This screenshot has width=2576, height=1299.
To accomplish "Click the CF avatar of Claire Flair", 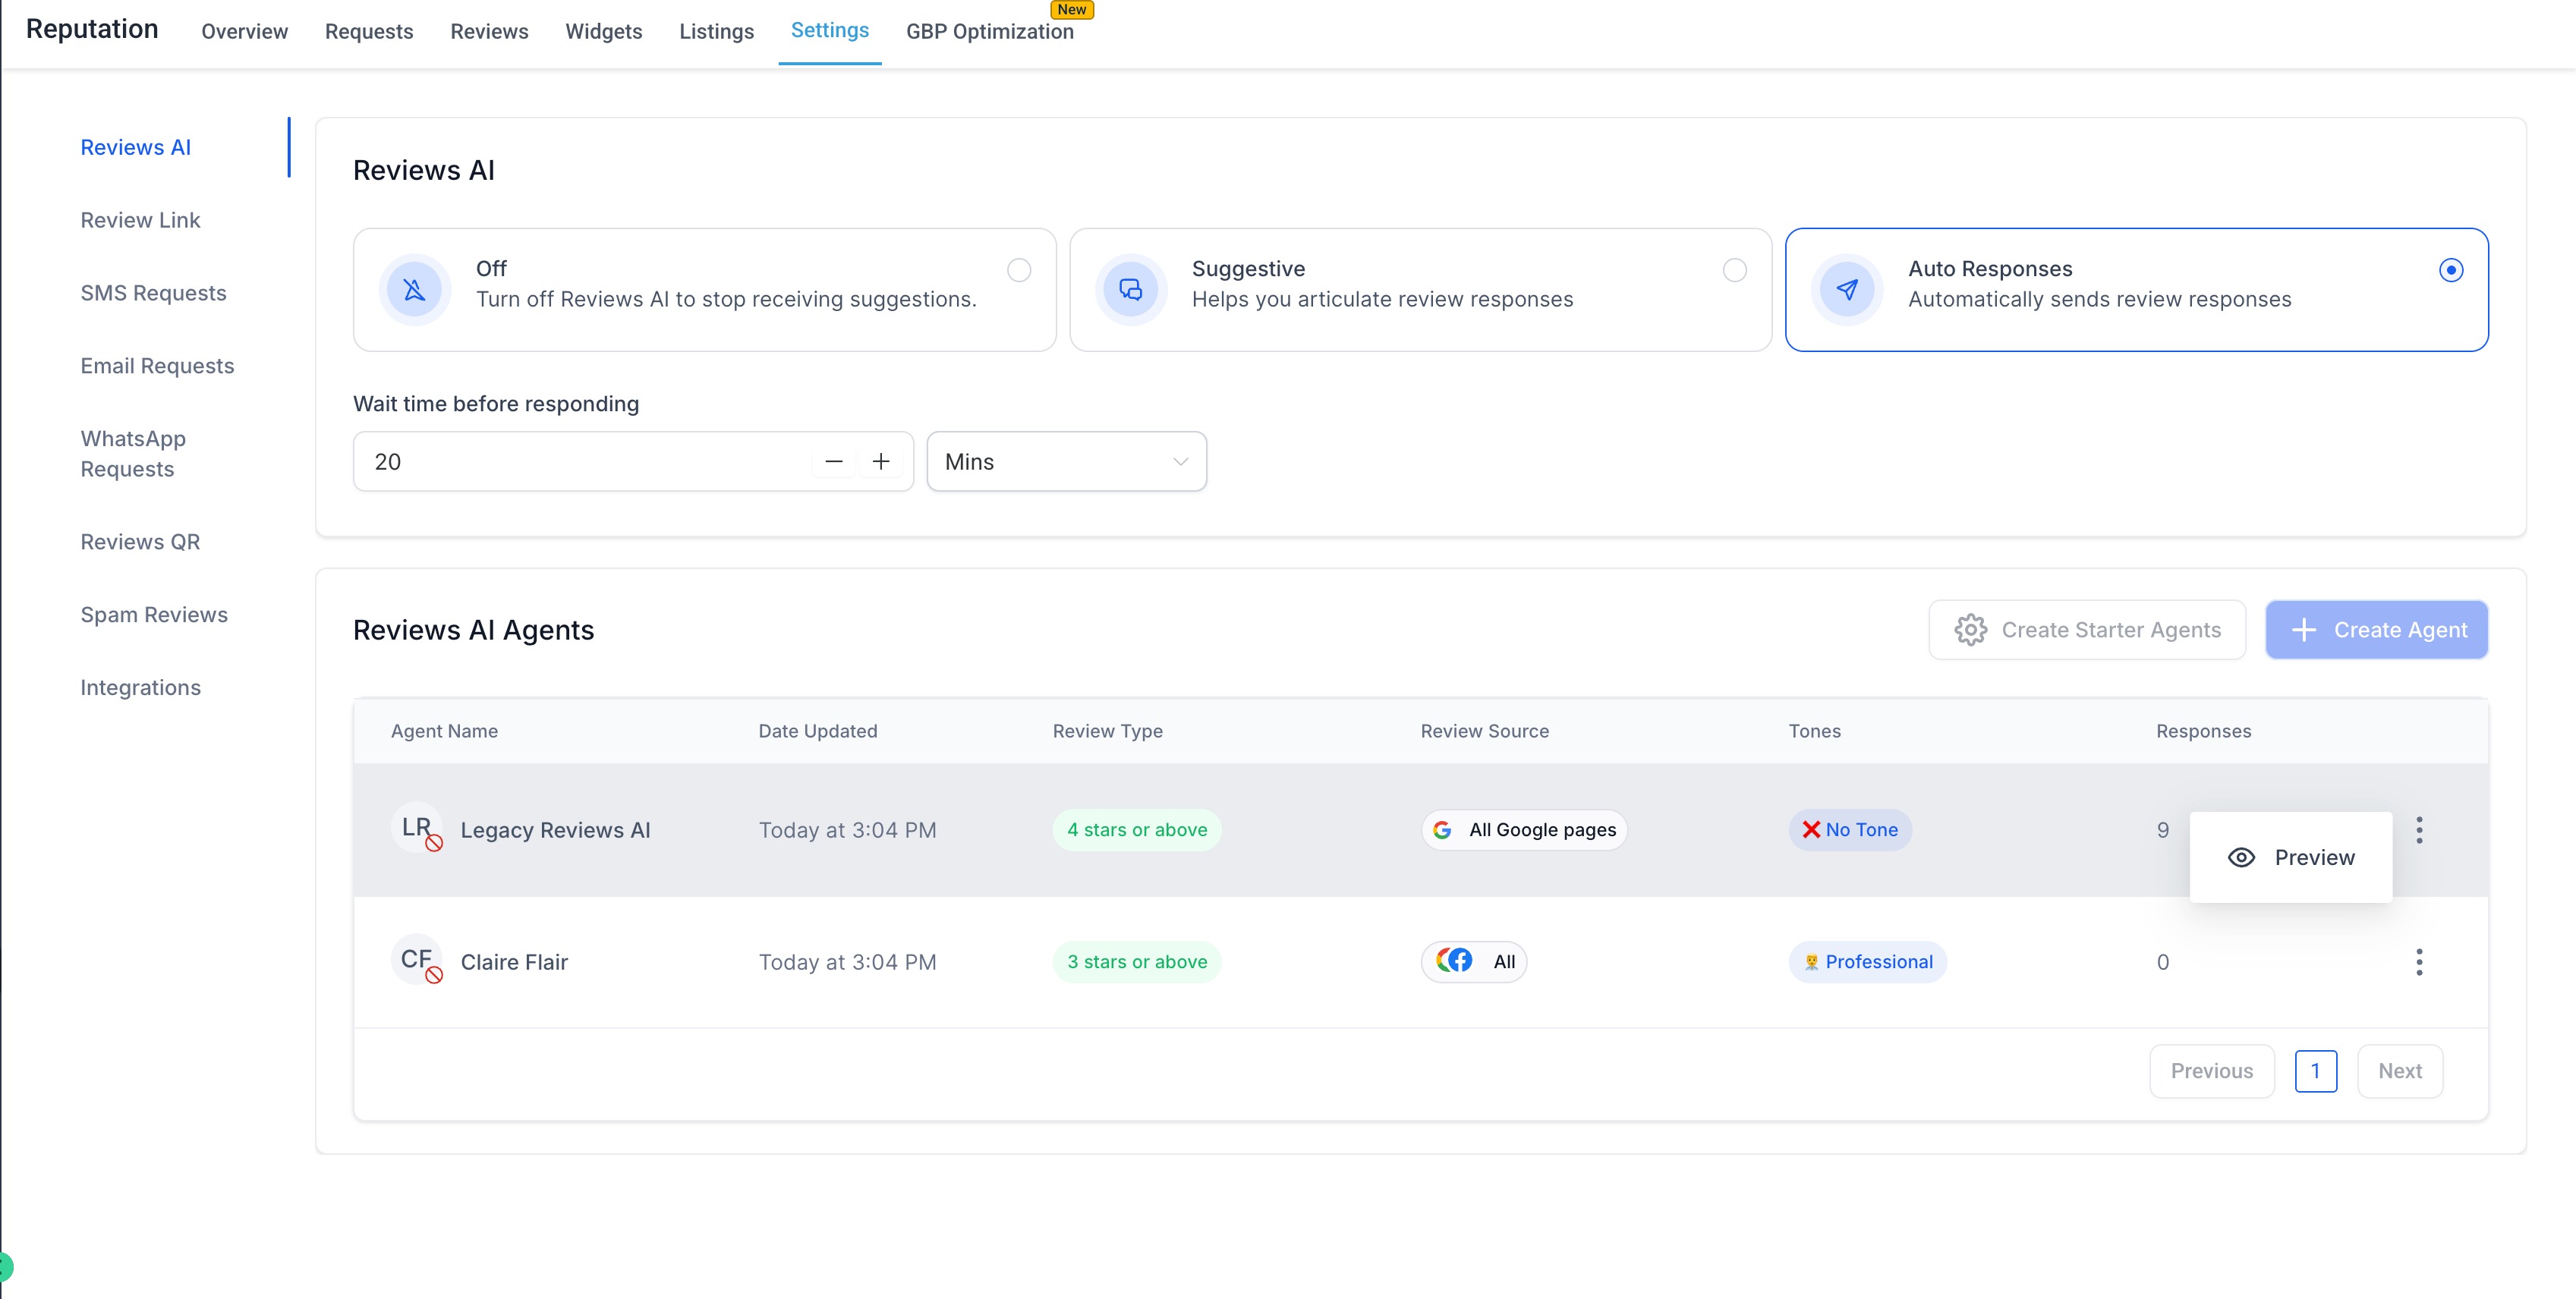I will click(x=416, y=960).
